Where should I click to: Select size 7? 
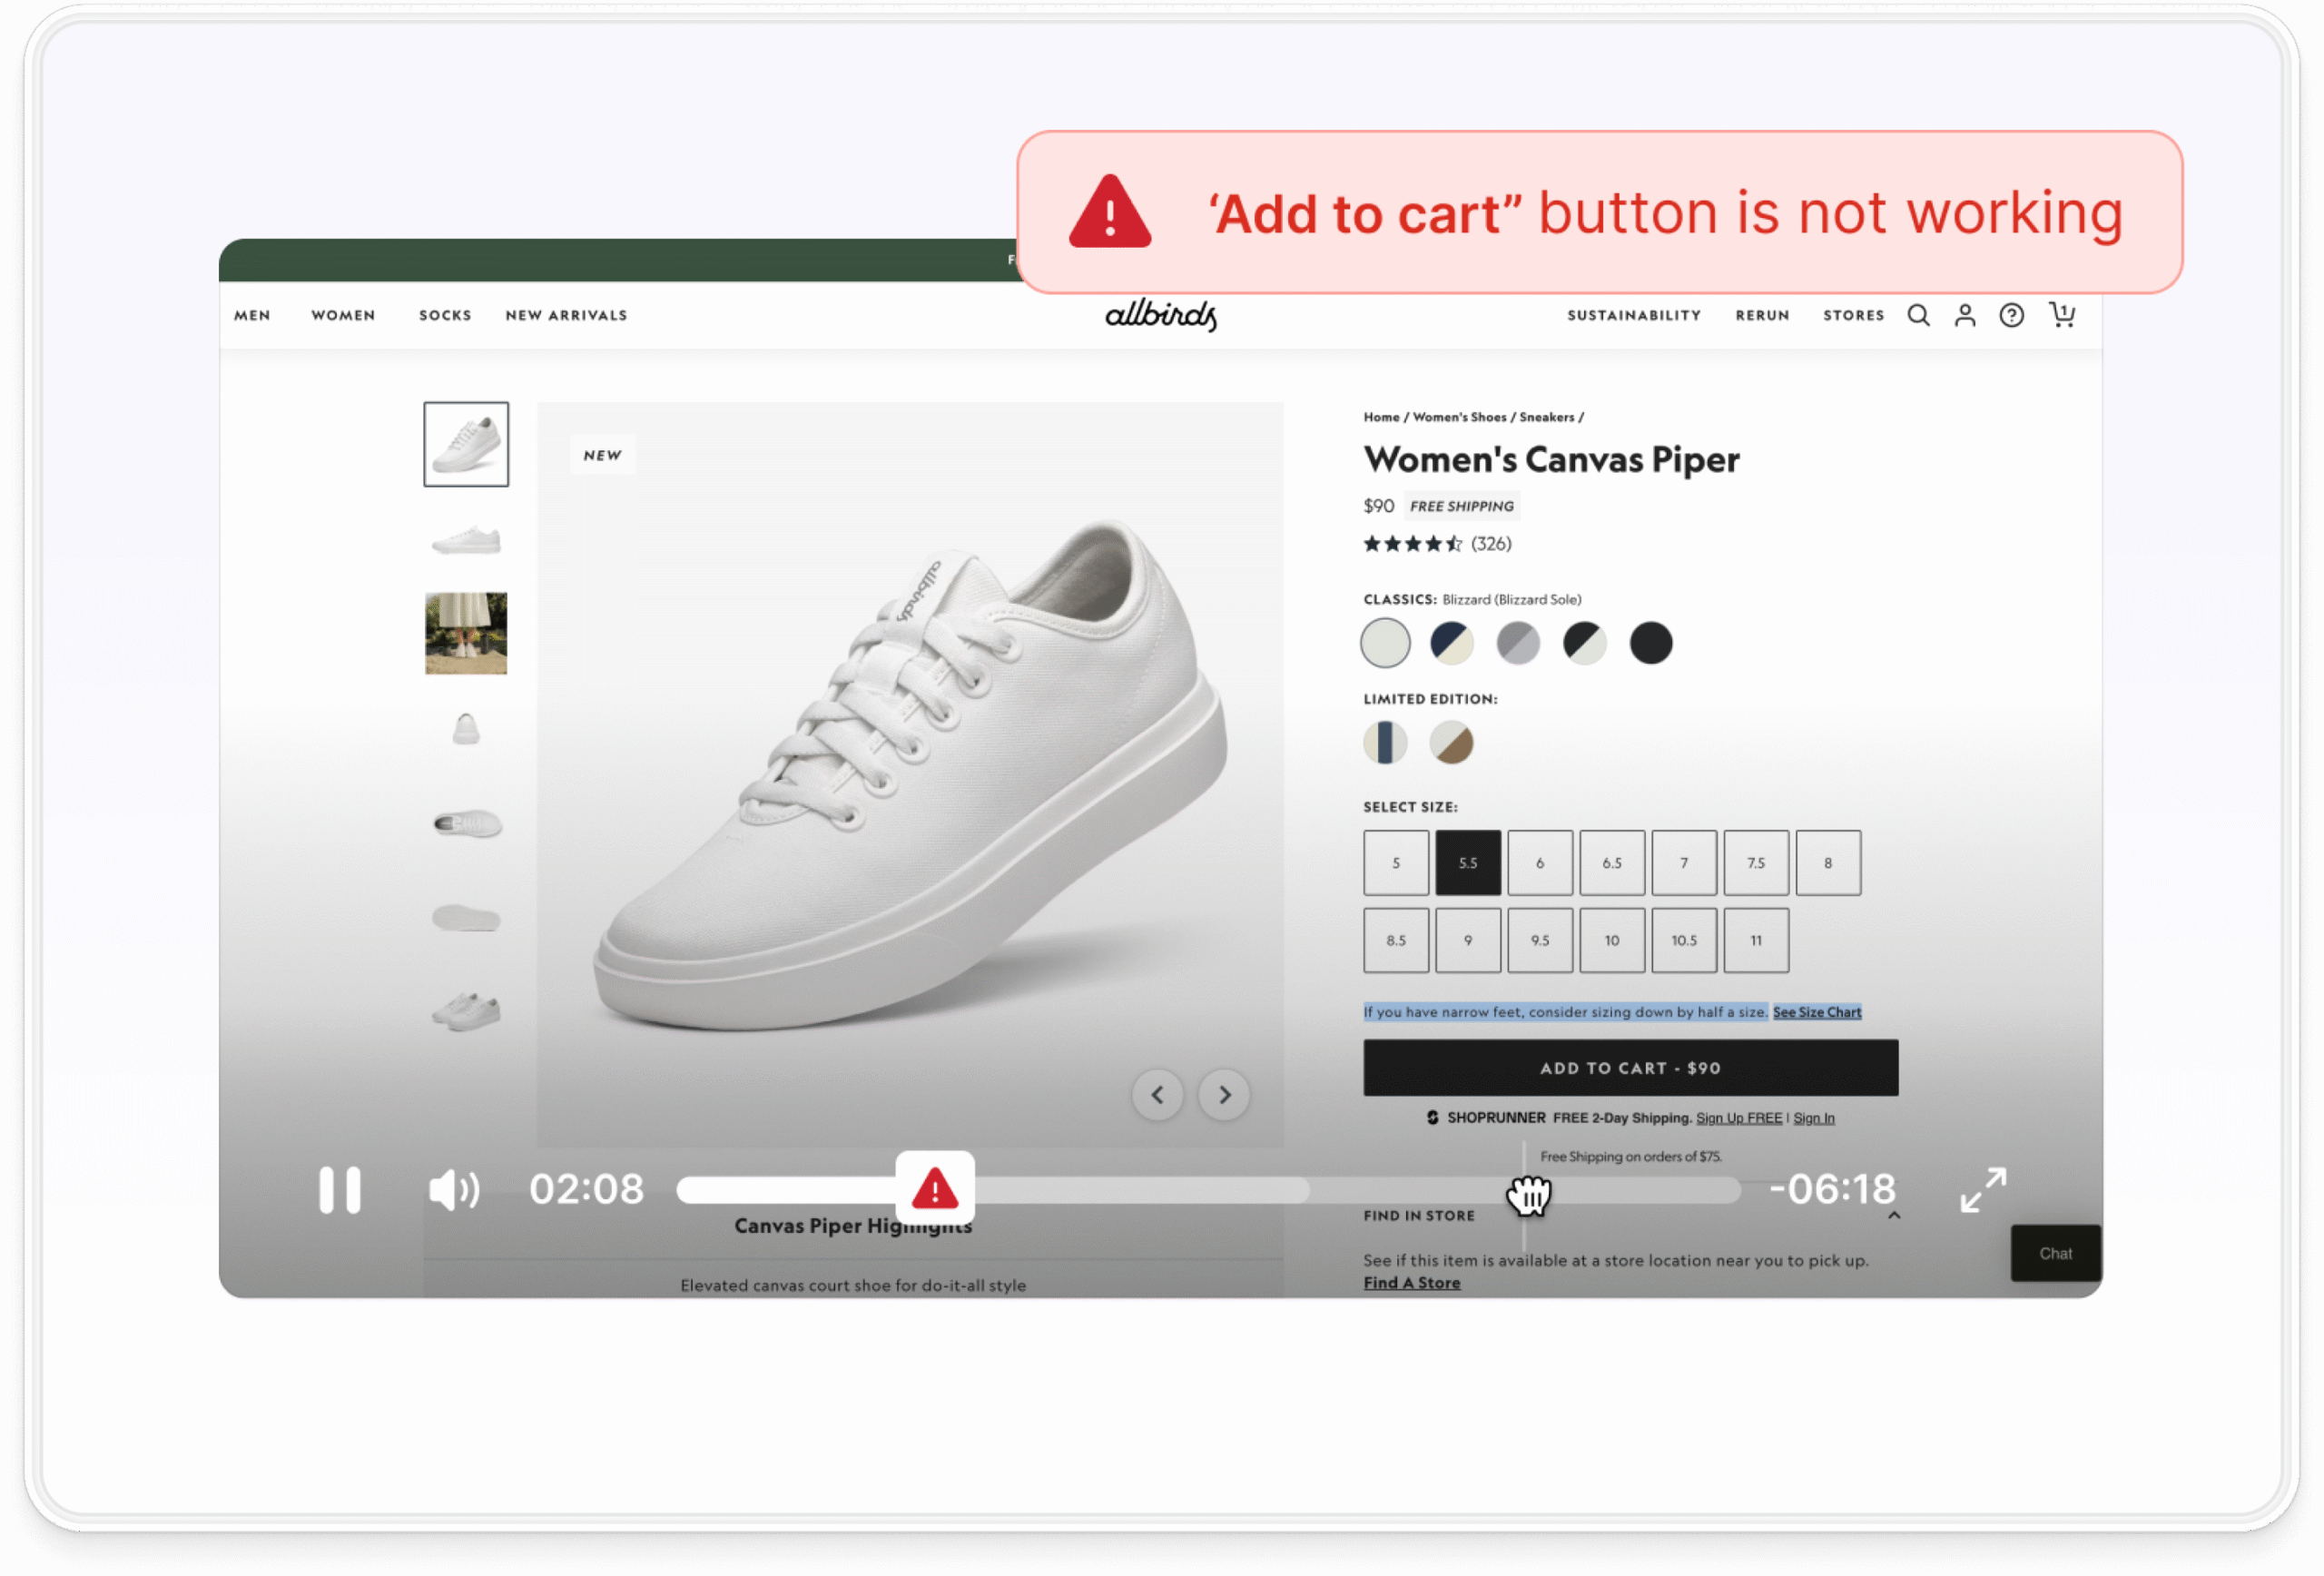[1684, 863]
